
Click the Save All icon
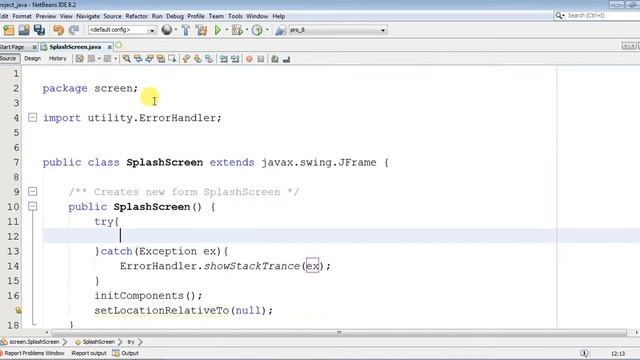coord(40,30)
